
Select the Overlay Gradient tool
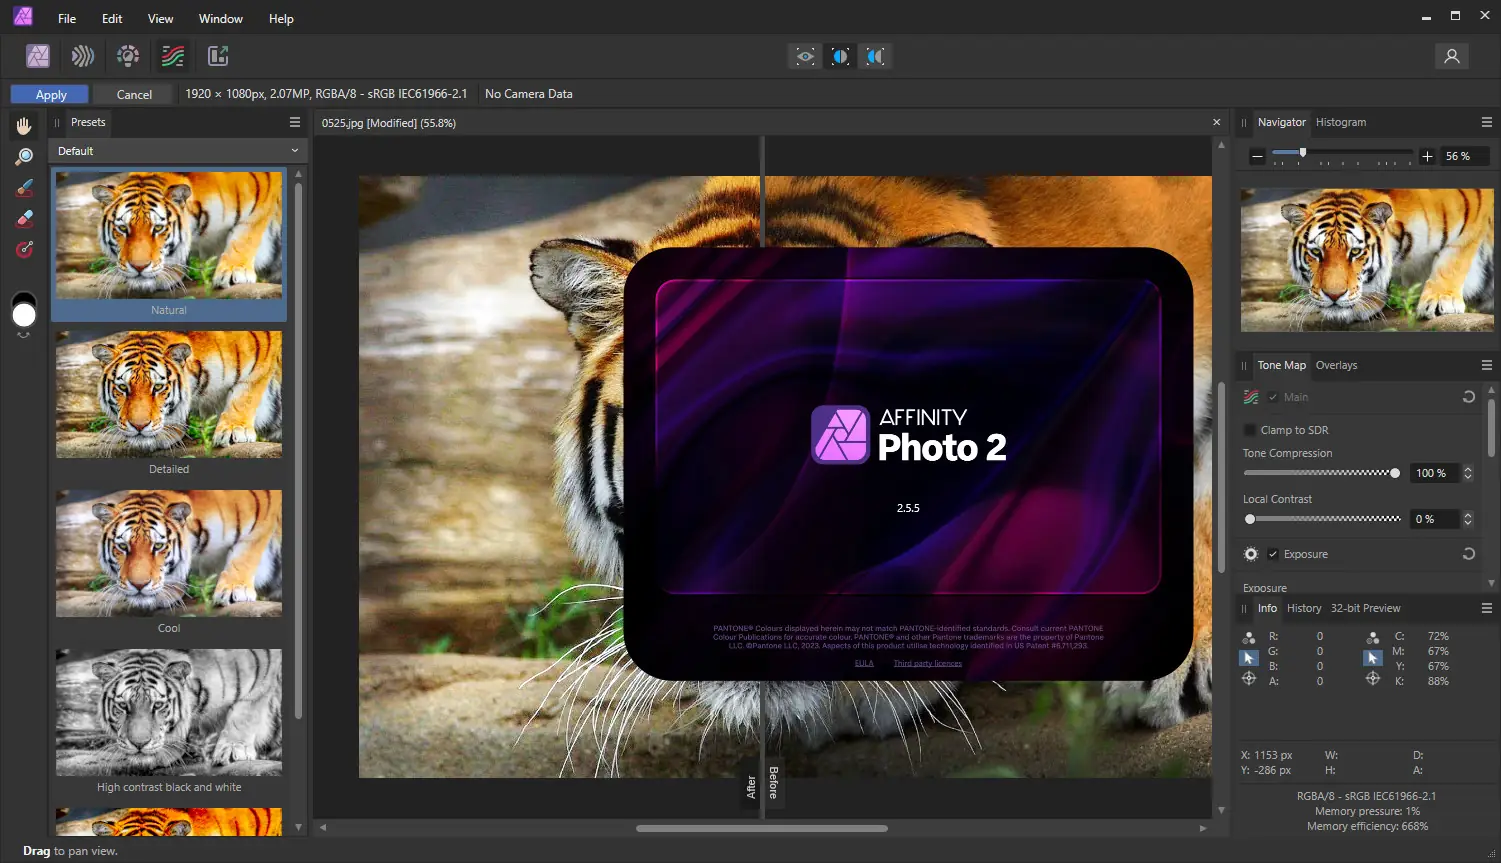pyautogui.click(x=24, y=250)
